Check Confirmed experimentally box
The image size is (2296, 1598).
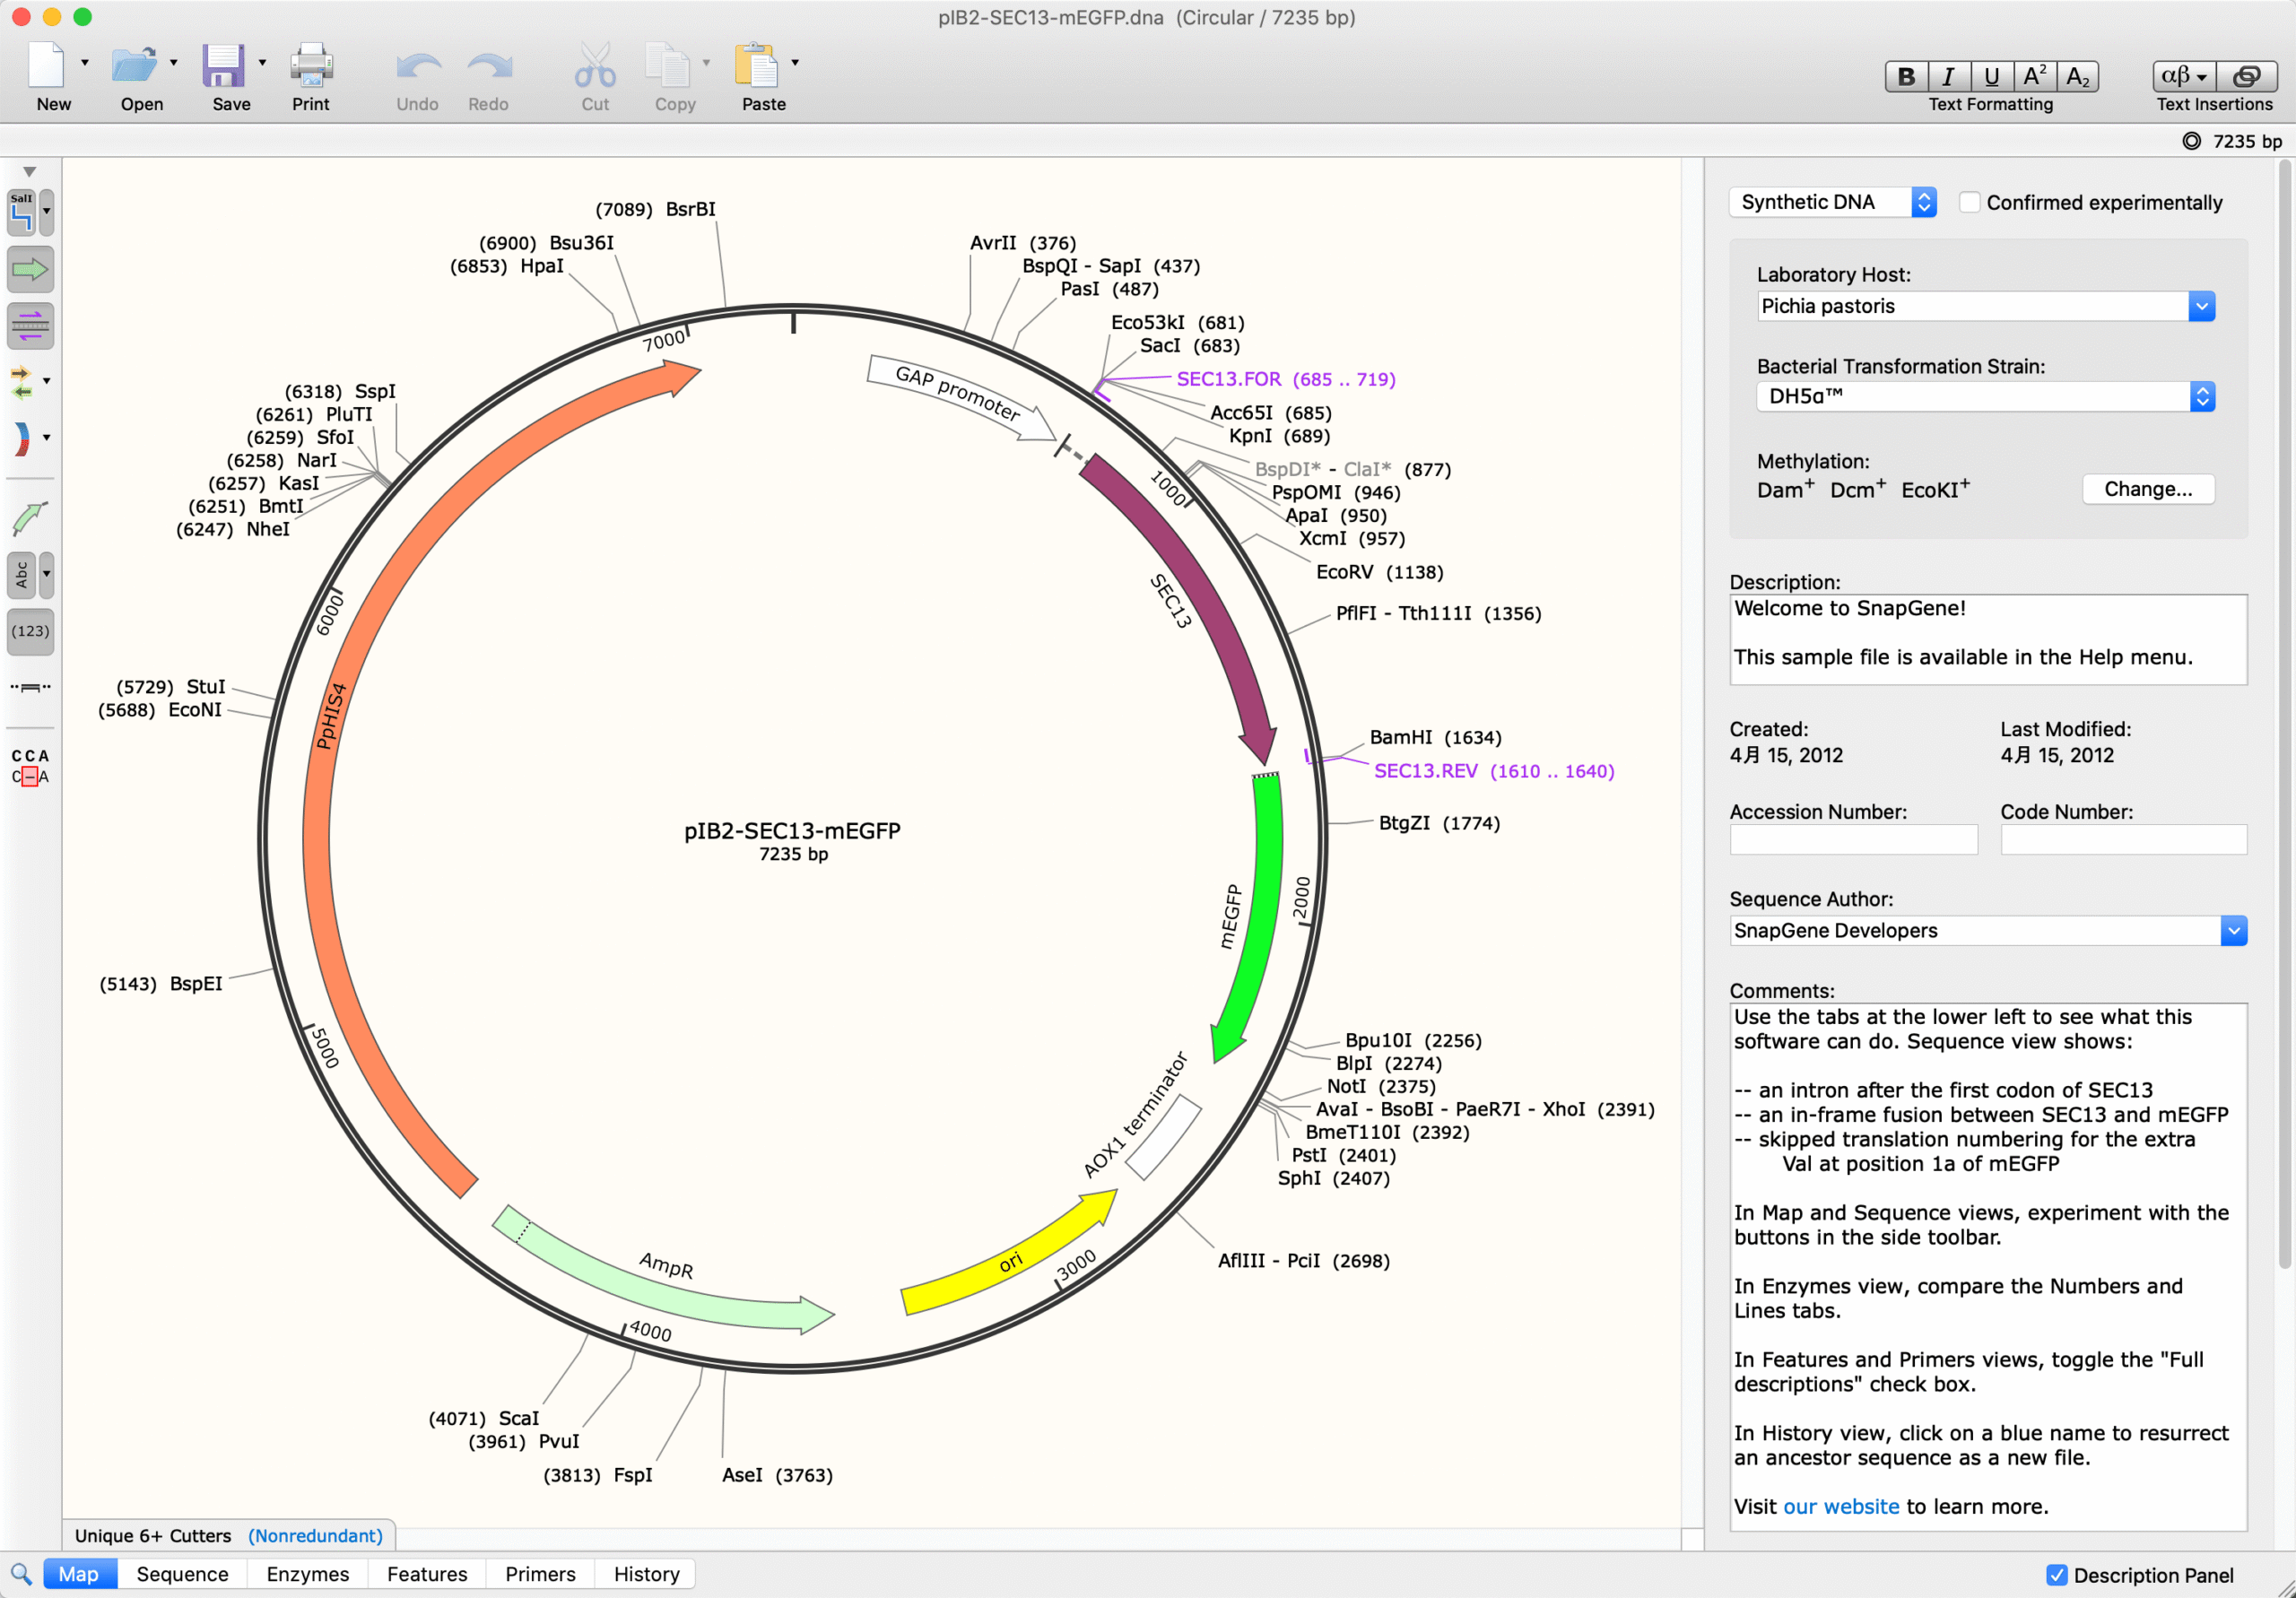(x=1968, y=202)
